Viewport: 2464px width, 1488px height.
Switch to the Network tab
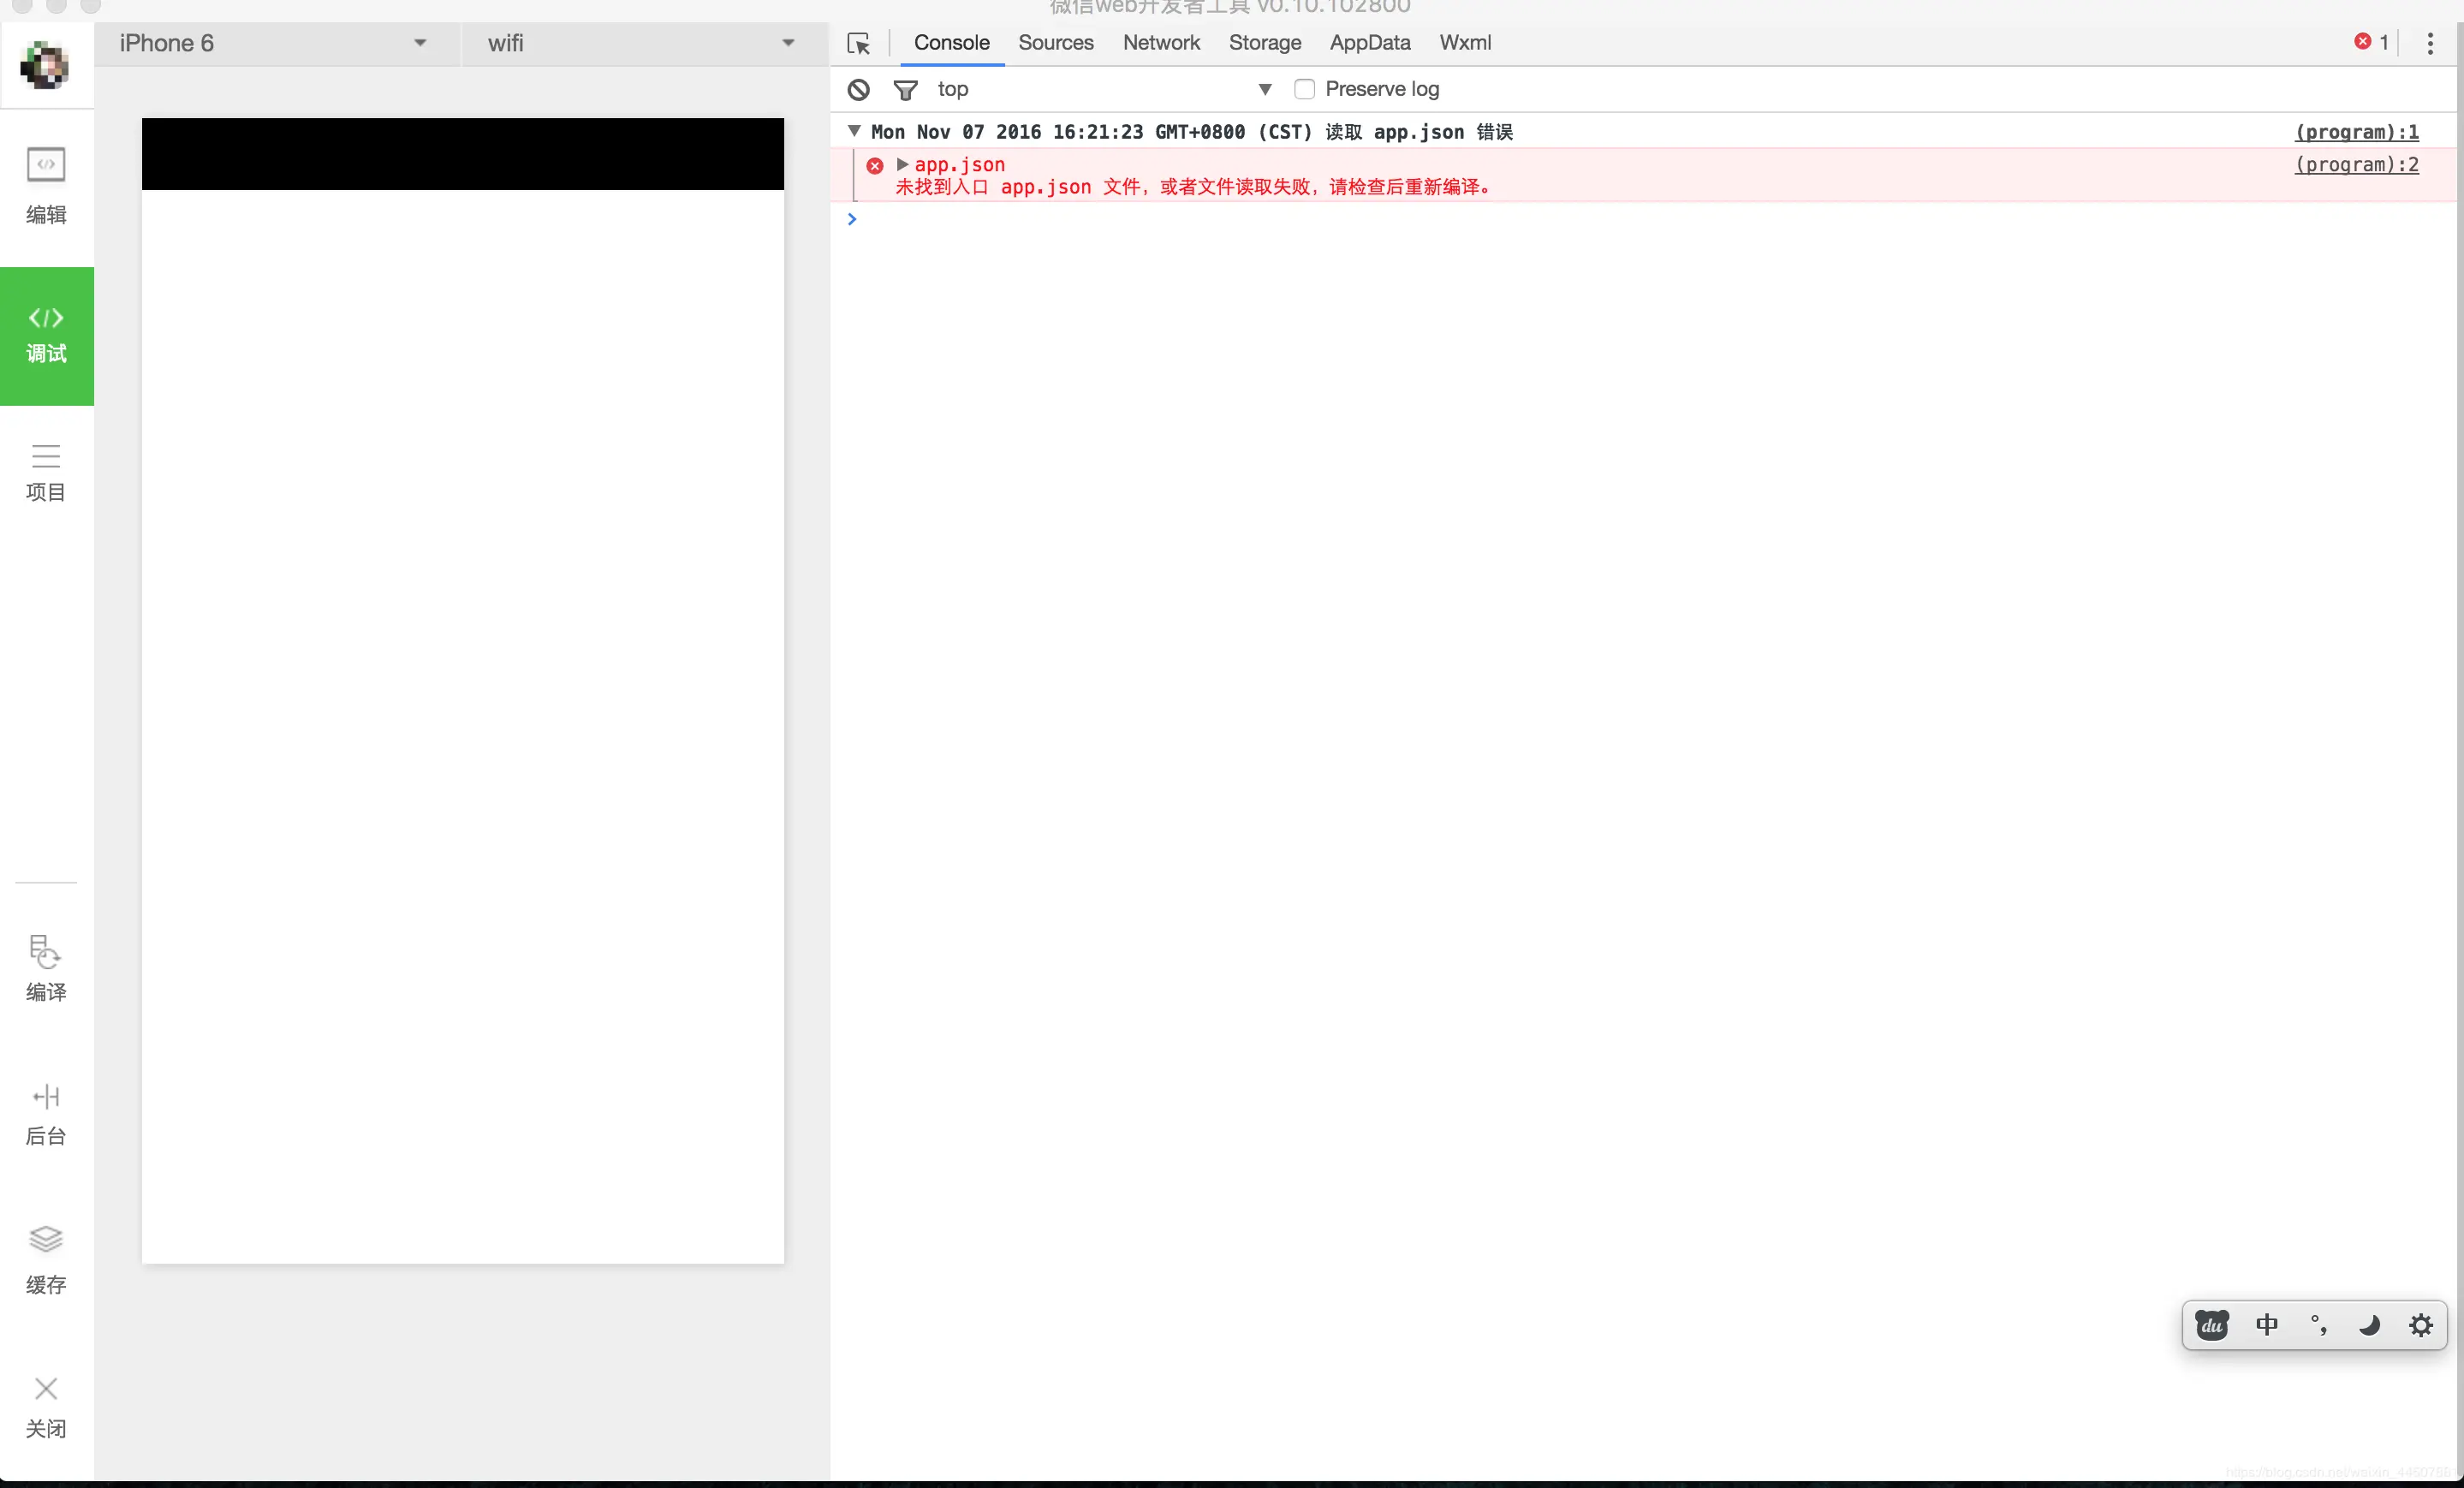1160,43
